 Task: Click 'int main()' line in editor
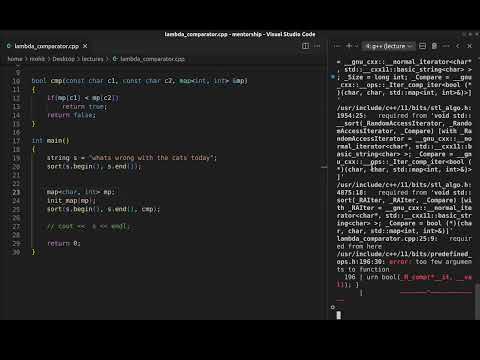coord(50,141)
